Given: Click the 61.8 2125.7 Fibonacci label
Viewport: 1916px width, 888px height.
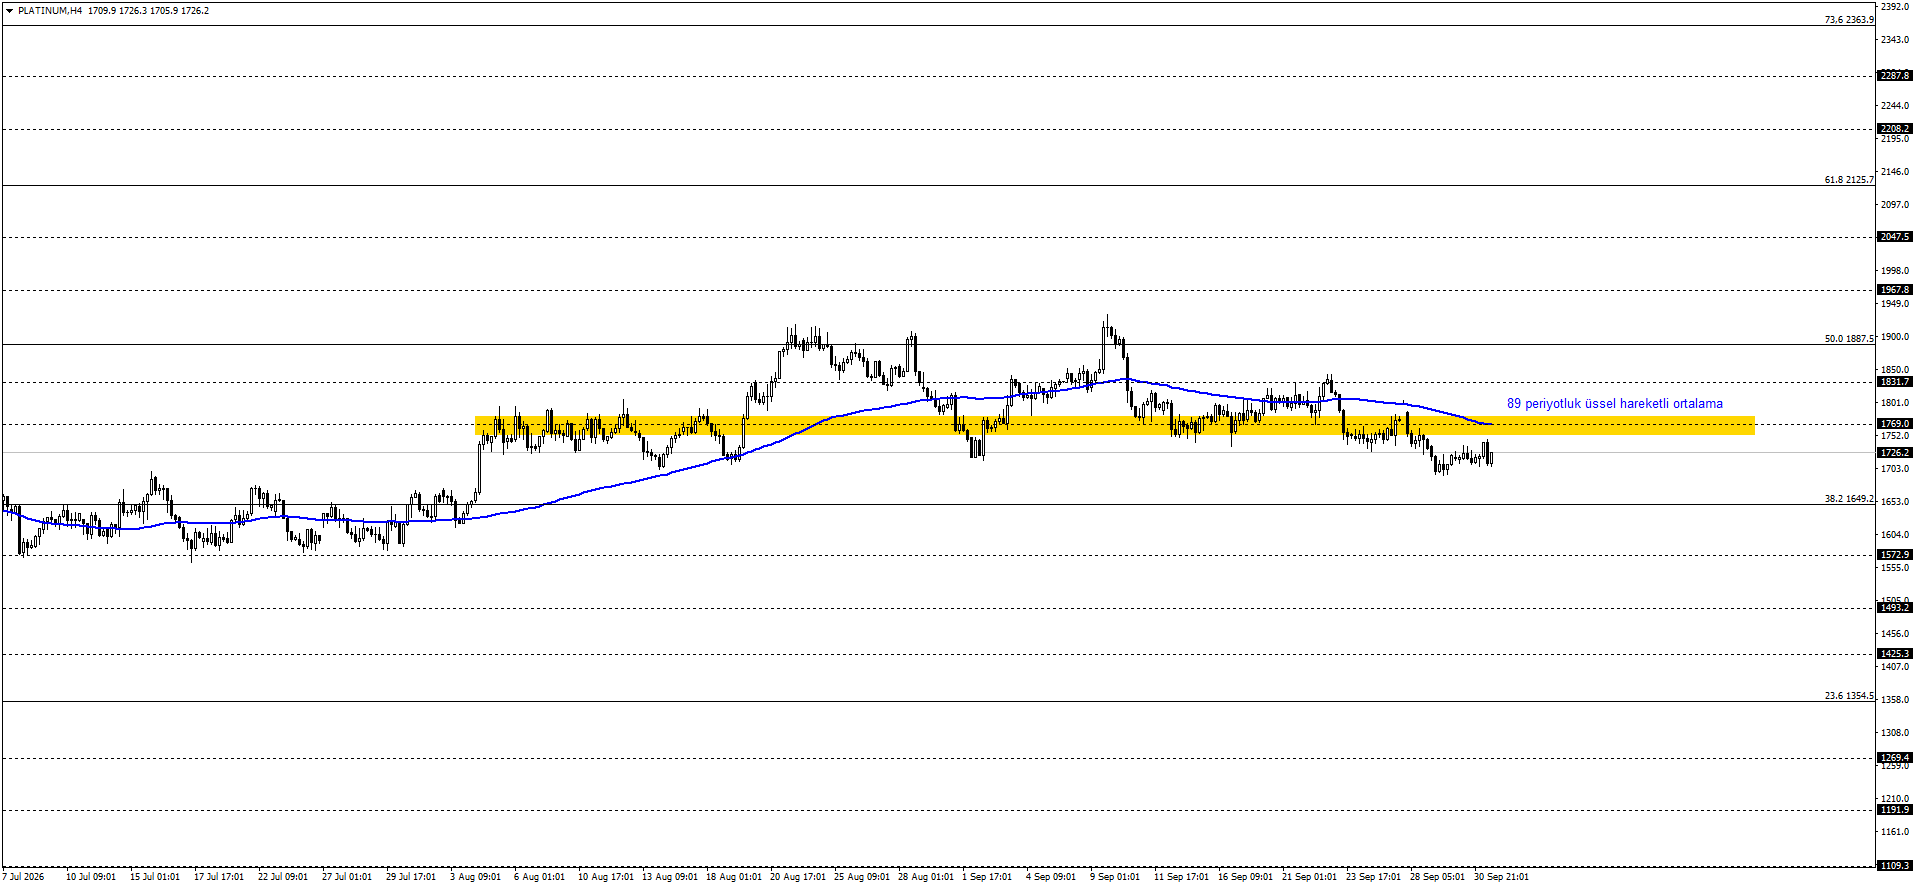Looking at the screenshot, I should point(1848,180).
